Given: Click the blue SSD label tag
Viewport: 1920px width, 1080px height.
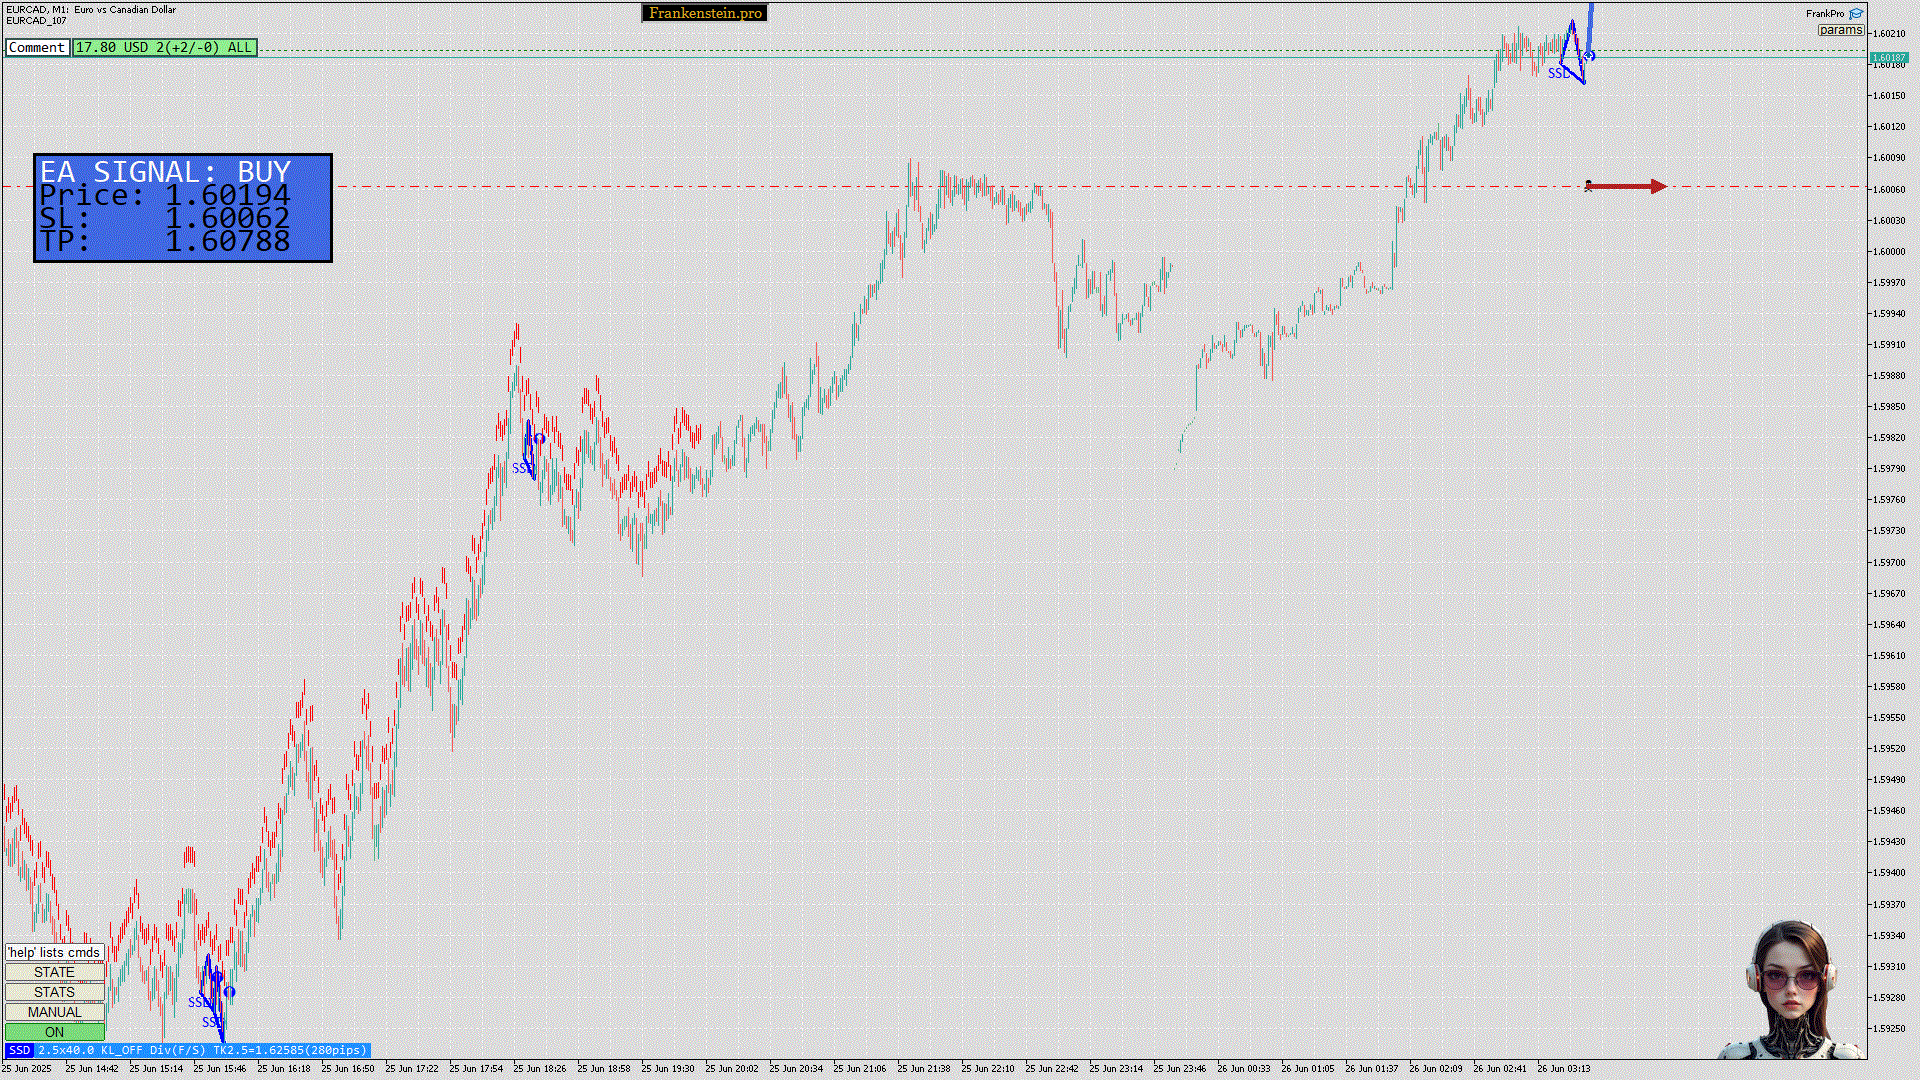Looking at the screenshot, I should [x=19, y=1050].
